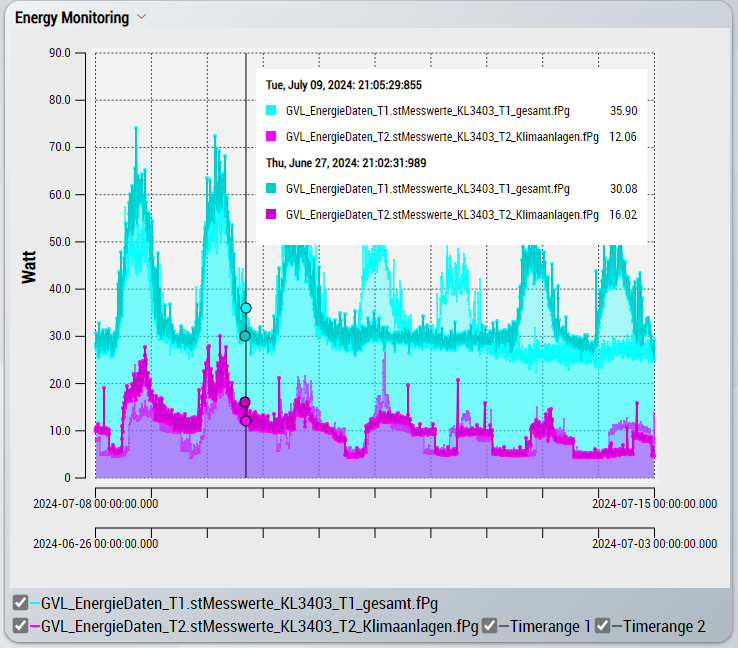Click the 2024-07-08 start label on x-axis
738x648 pixels.
click(x=96, y=504)
